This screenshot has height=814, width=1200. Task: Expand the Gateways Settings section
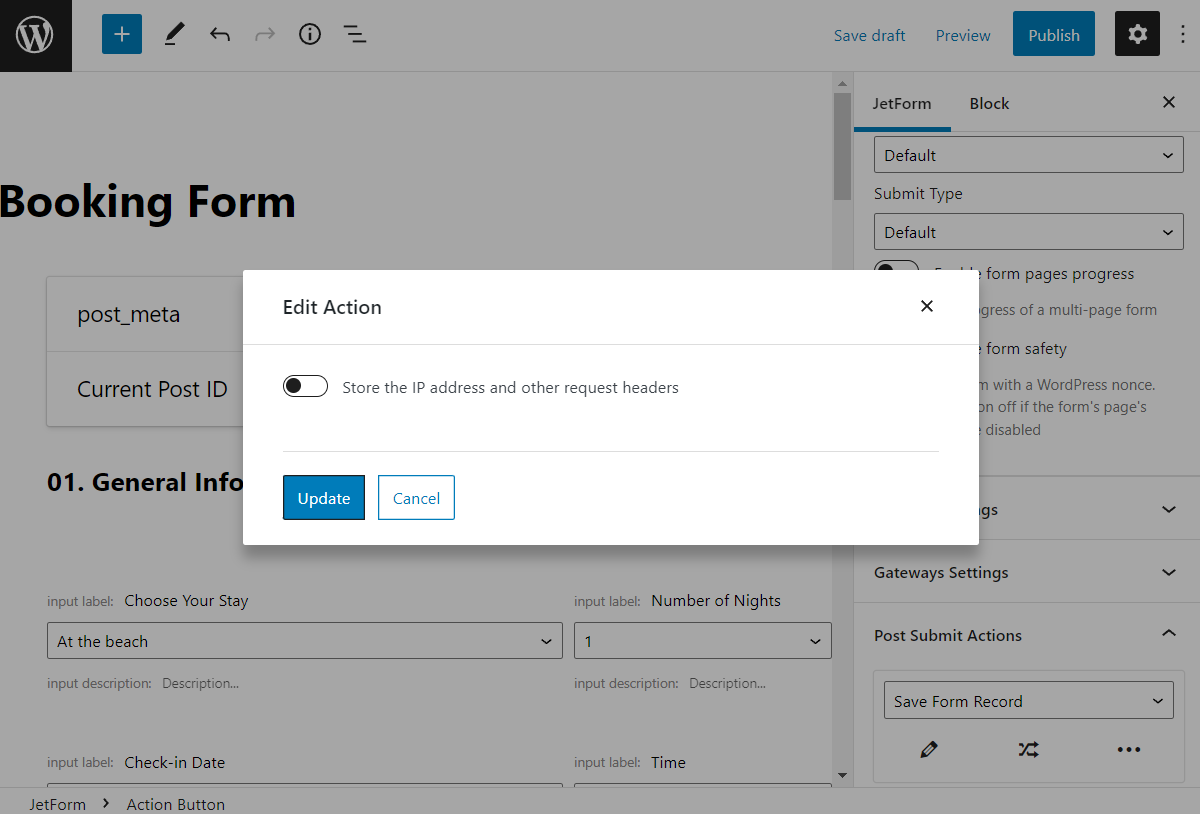[x=1024, y=572]
